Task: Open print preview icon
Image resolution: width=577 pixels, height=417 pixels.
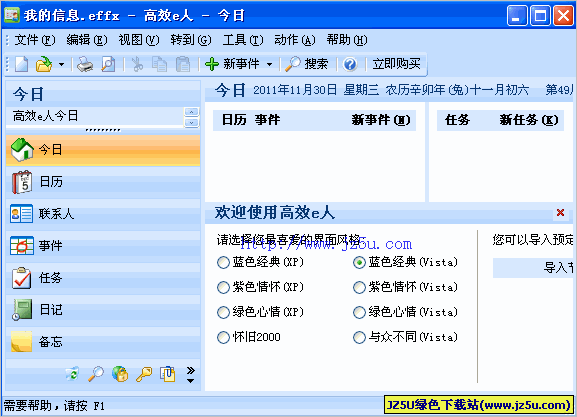Action: 108,64
